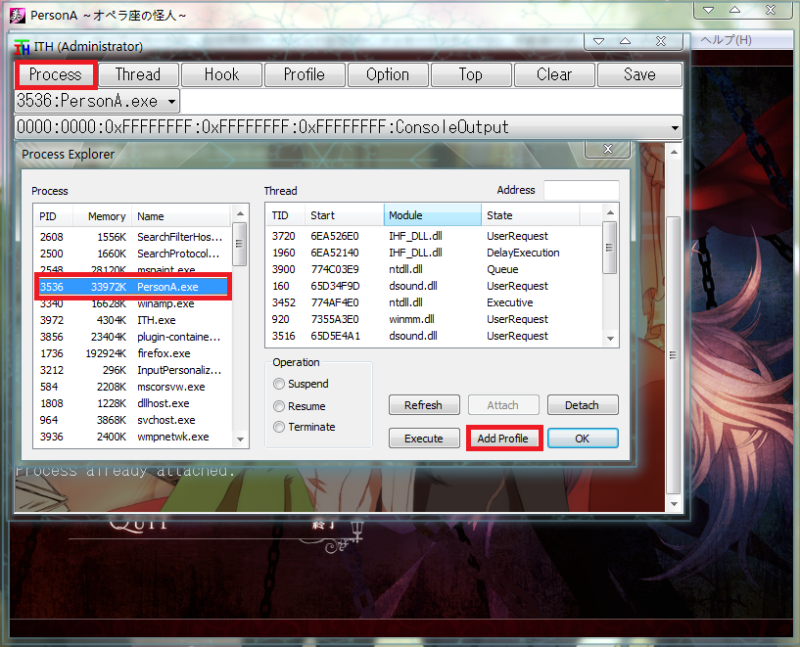Expand the ConsoleOutput thread dropdown
The height and width of the screenshot is (647, 800).
point(674,128)
